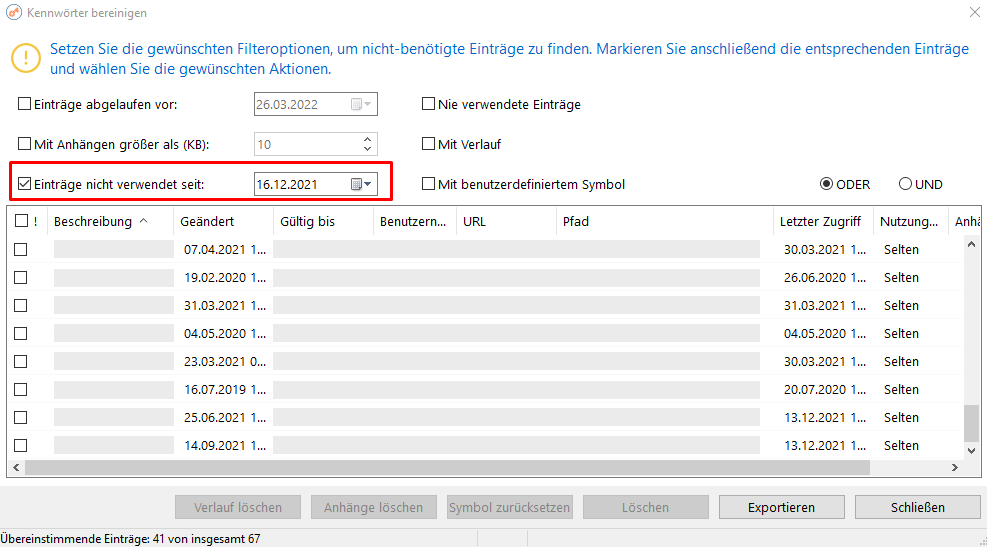Screen dimensions: 987x547
Task: Select the UND radio button
Action: tap(905, 184)
